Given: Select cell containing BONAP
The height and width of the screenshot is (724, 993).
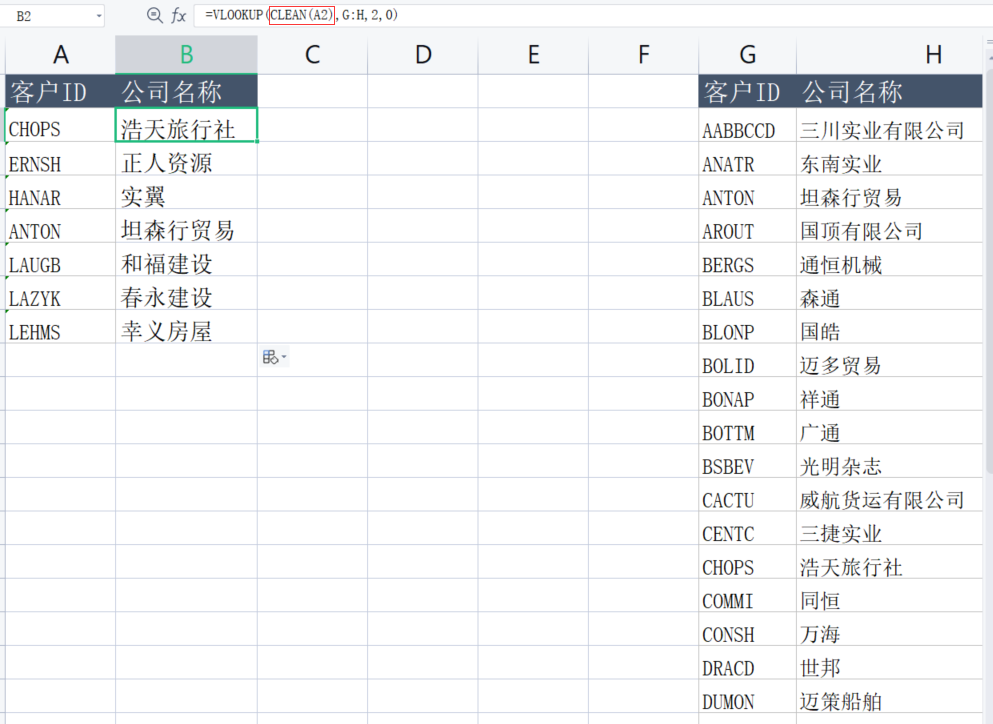Looking at the screenshot, I should click(x=747, y=393).
